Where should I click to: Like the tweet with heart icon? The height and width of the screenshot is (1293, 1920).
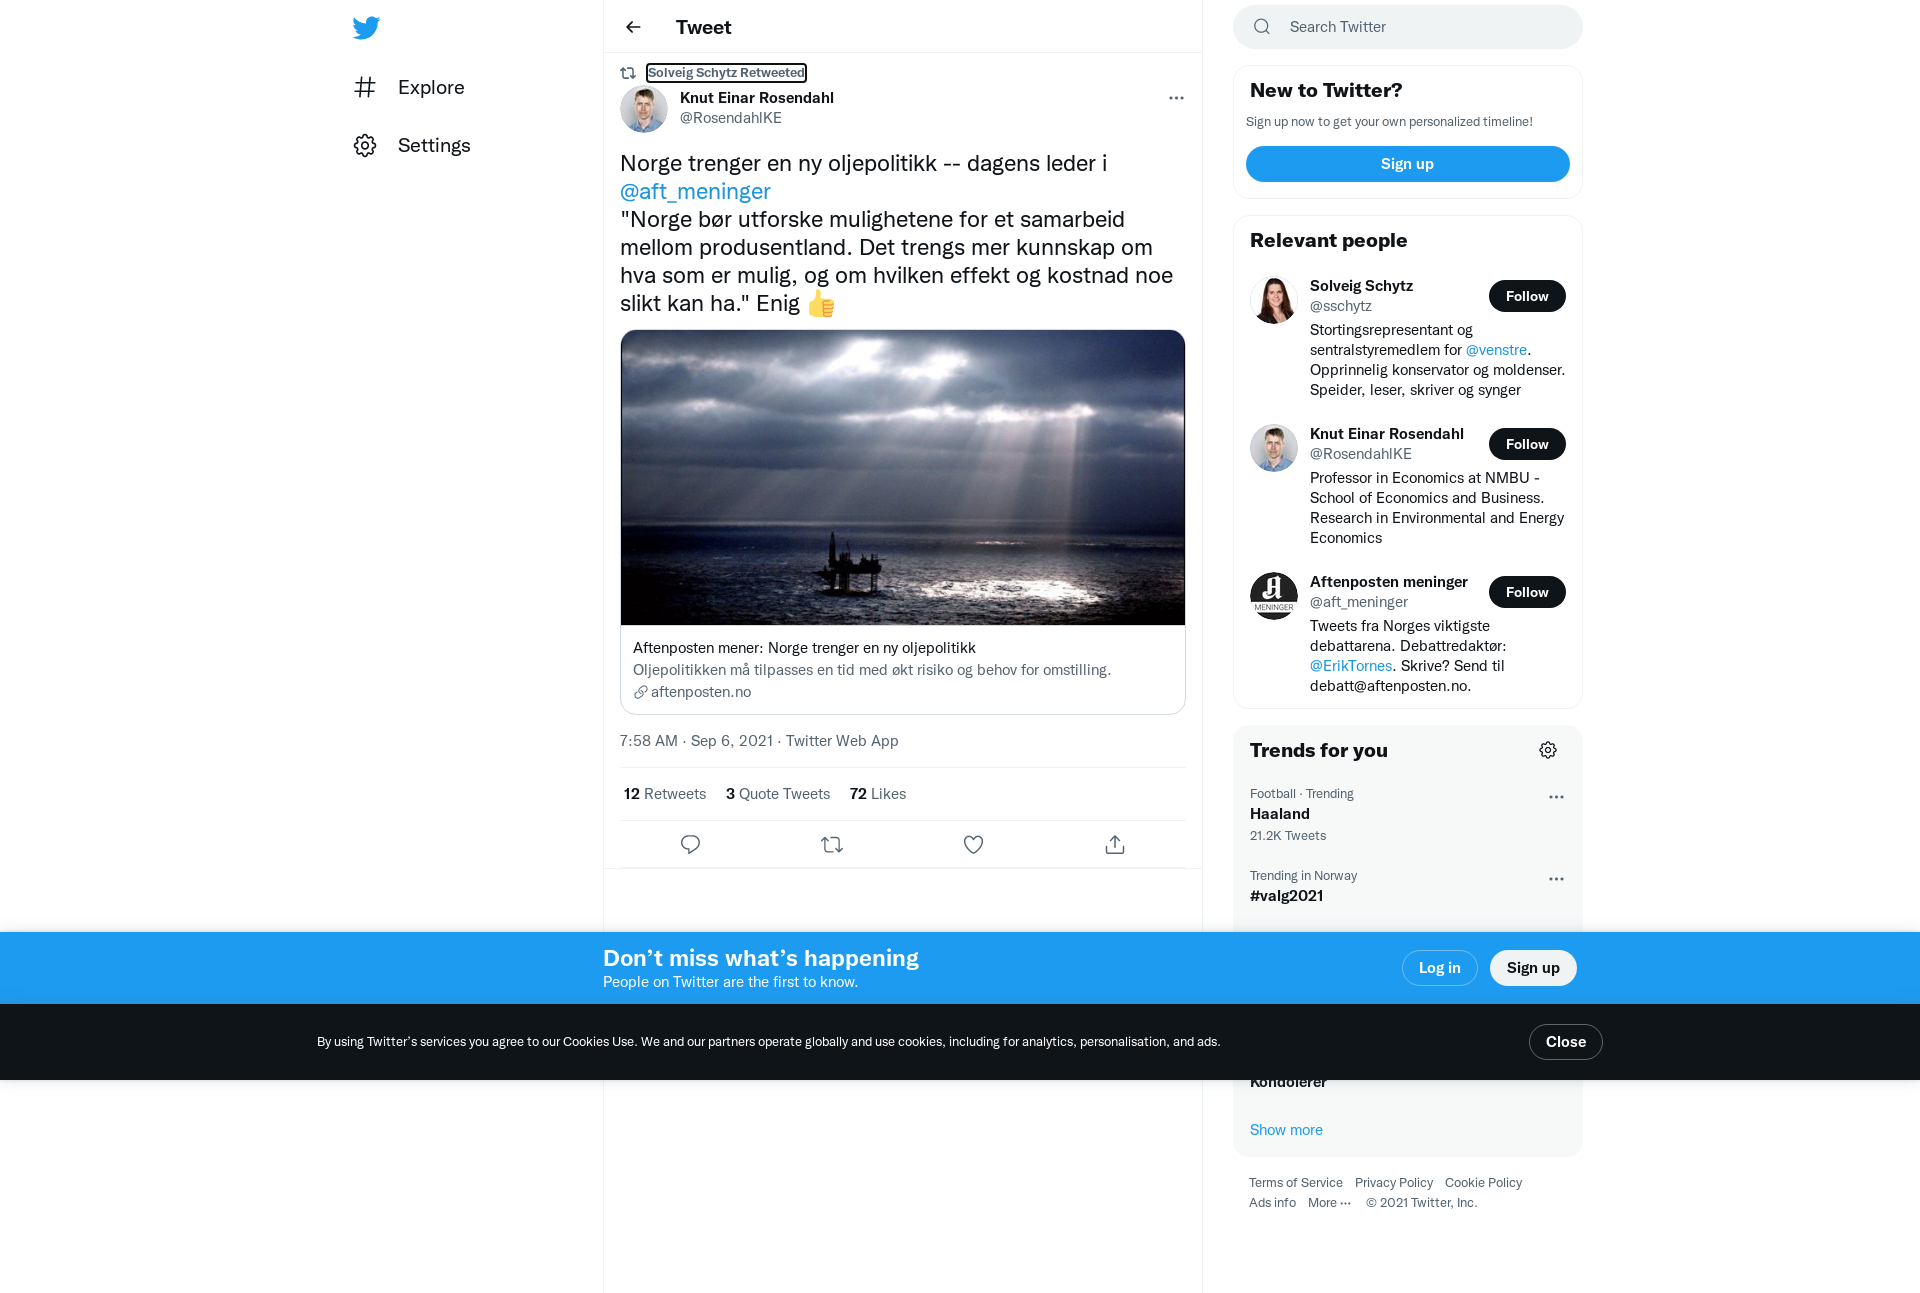(x=973, y=845)
